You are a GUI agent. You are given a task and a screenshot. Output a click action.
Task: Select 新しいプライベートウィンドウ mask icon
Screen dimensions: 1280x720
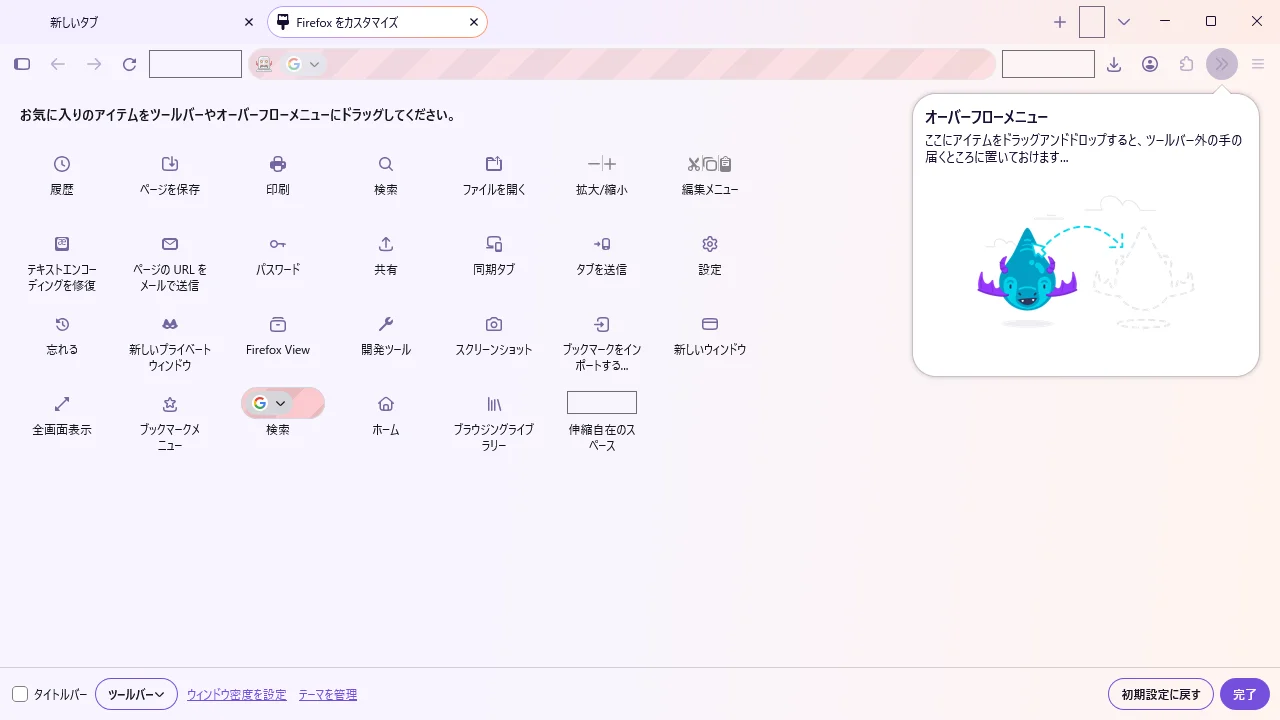tap(170, 324)
